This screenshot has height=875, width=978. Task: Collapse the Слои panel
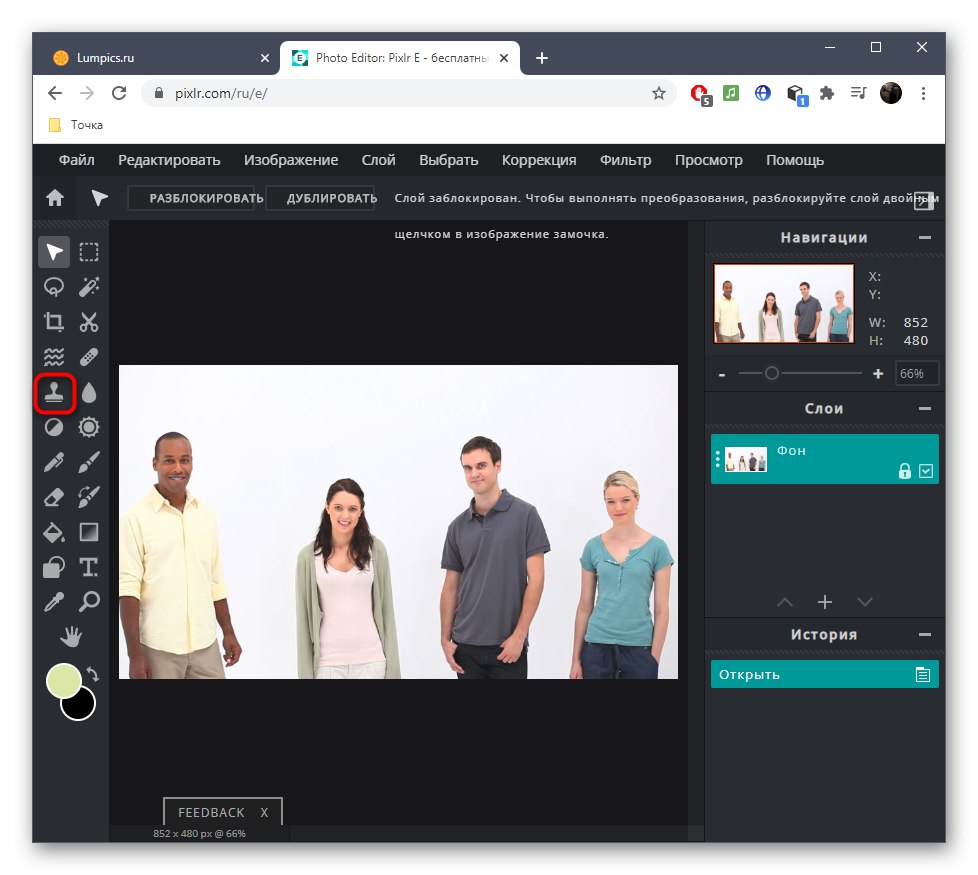925,408
